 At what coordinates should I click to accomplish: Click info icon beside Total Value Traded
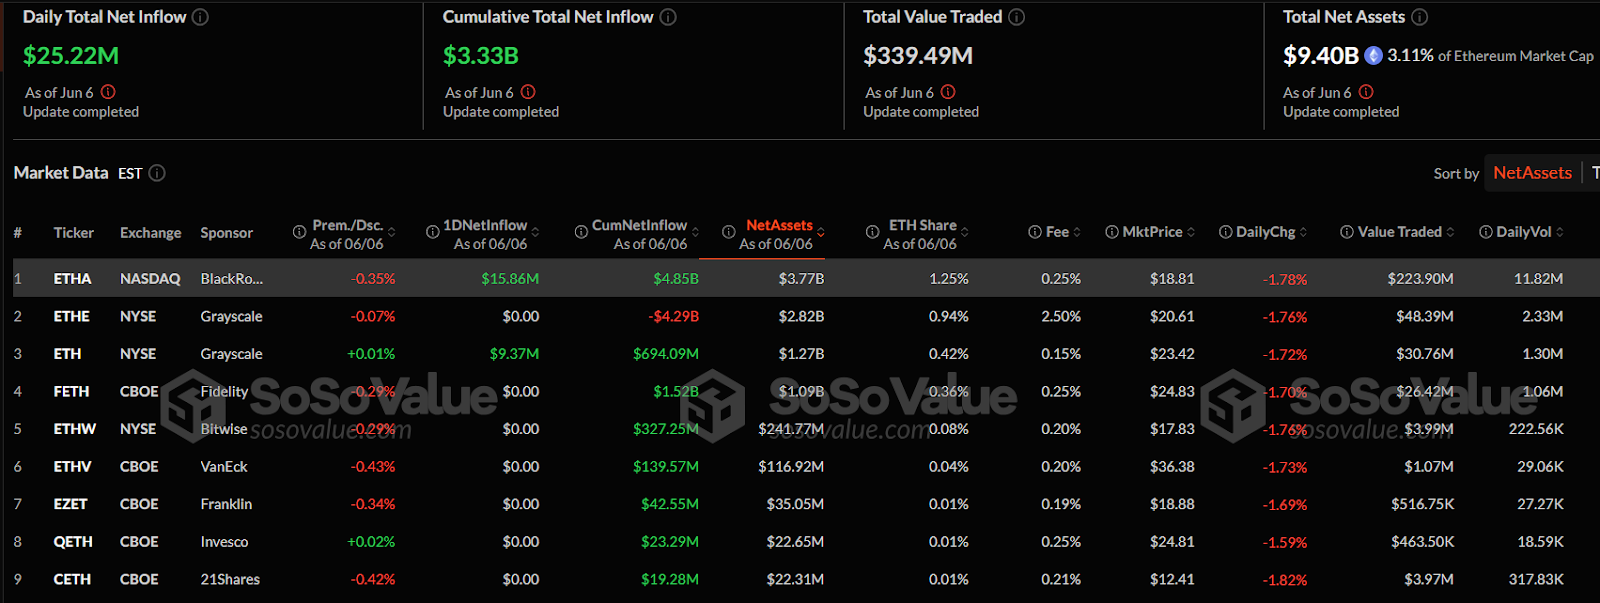(1016, 17)
